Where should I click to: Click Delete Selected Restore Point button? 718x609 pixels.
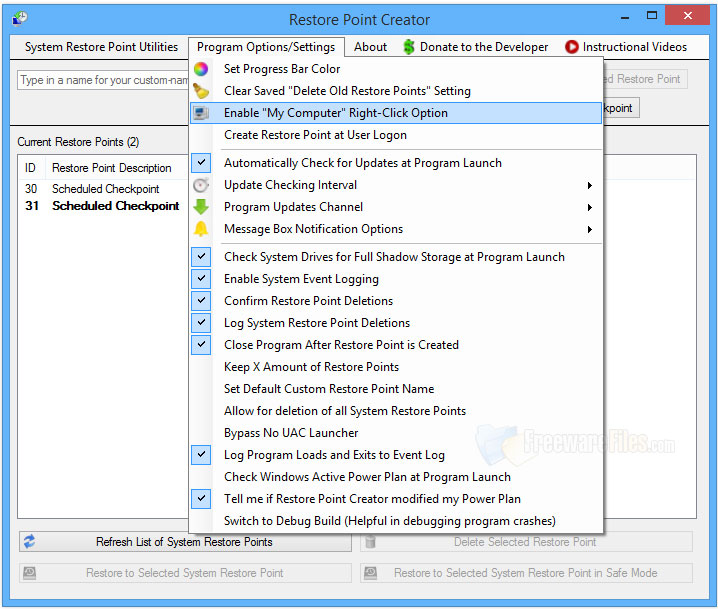click(x=526, y=542)
